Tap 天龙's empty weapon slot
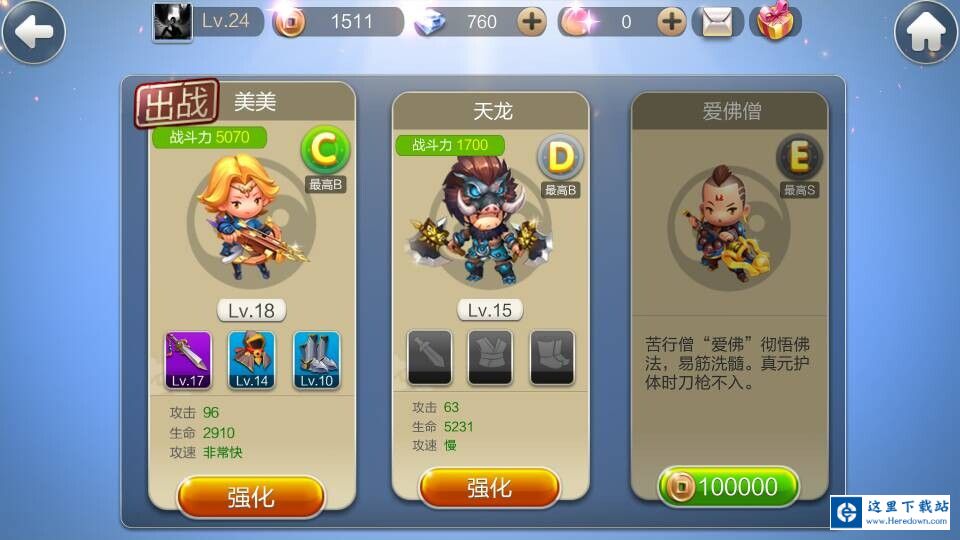Viewport: 960px width, 540px height. coord(429,357)
